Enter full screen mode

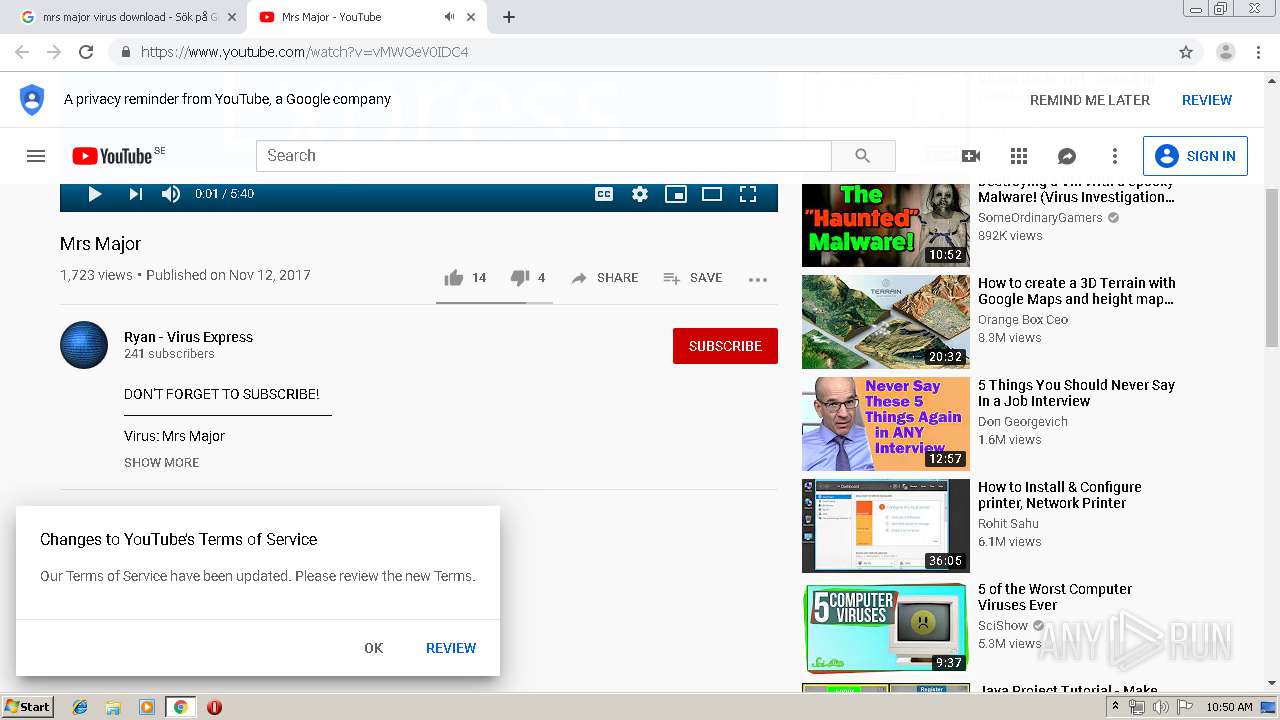(748, 194)
